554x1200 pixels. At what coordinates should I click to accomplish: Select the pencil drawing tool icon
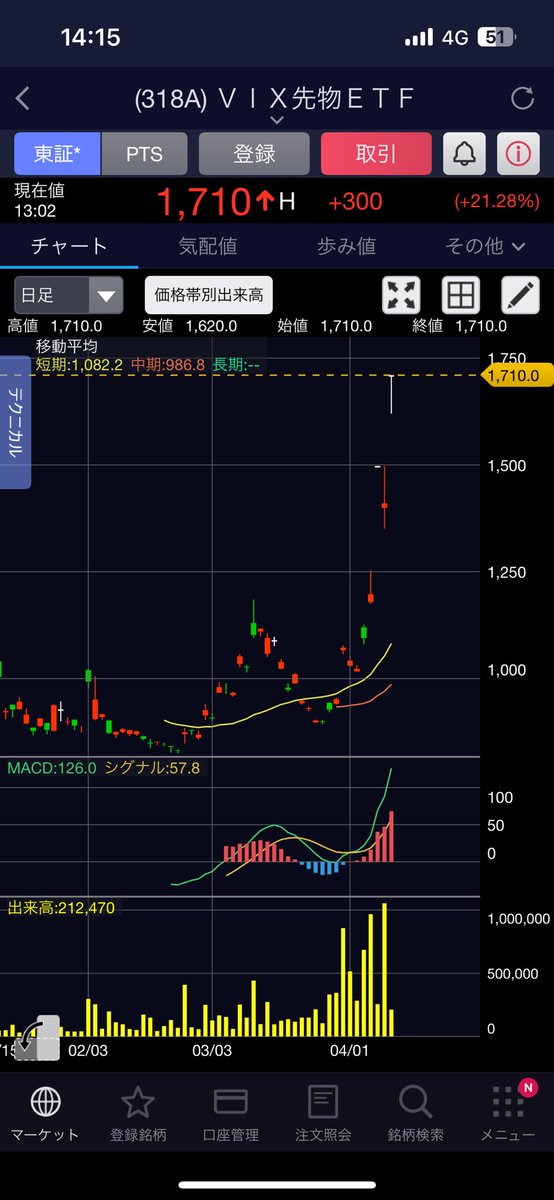[x=520, y=295]
